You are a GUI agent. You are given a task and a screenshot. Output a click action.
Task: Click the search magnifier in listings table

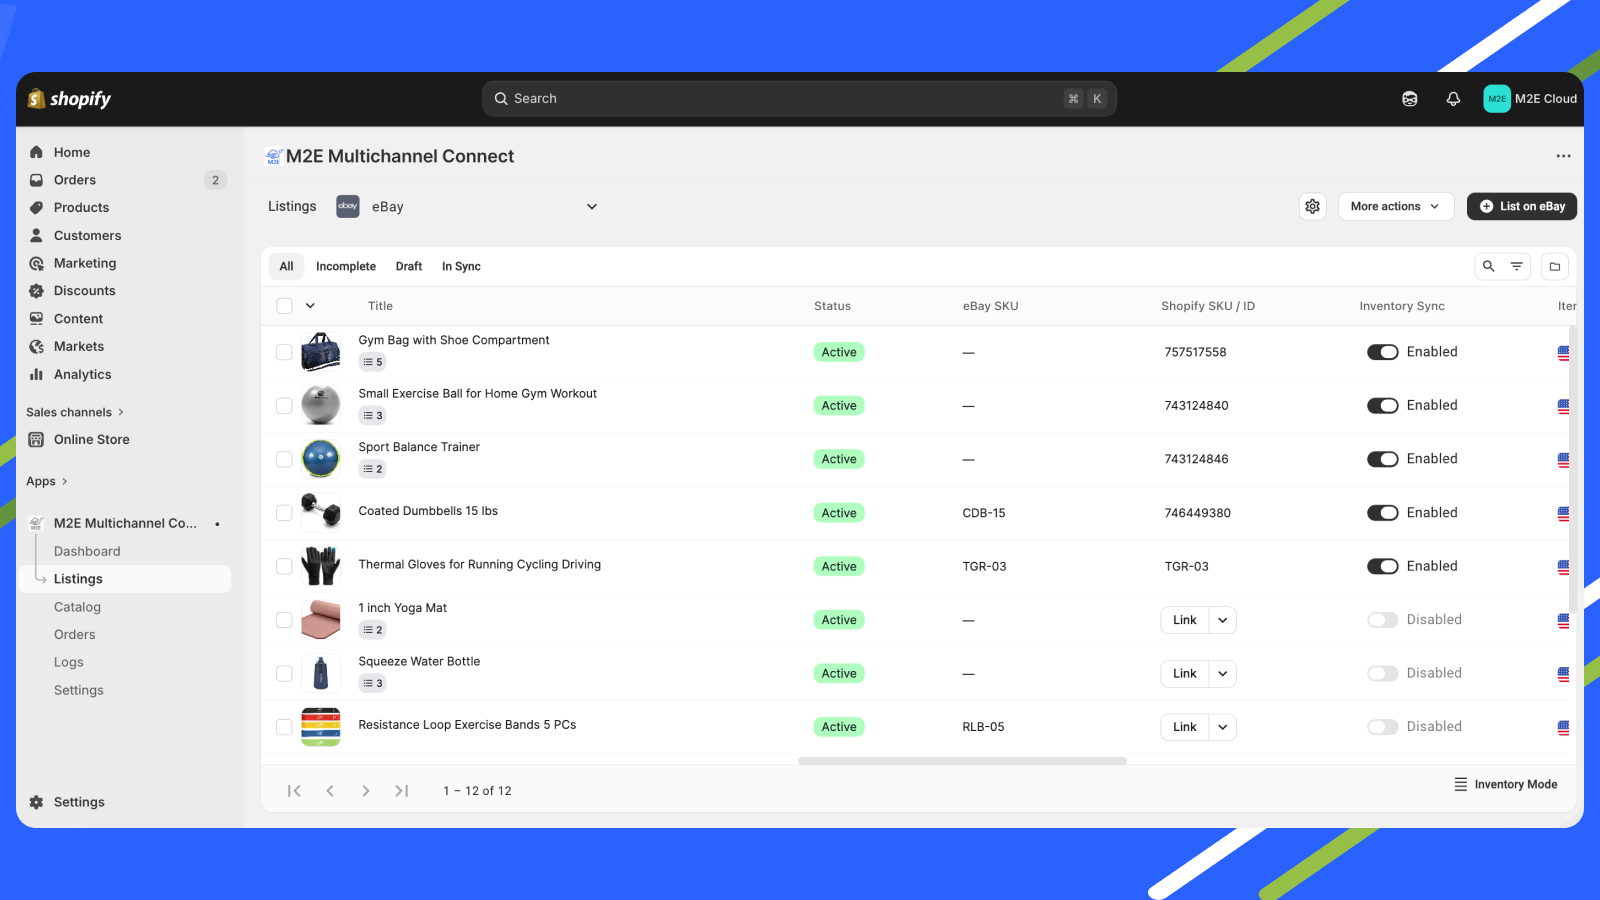point(1488,266)
